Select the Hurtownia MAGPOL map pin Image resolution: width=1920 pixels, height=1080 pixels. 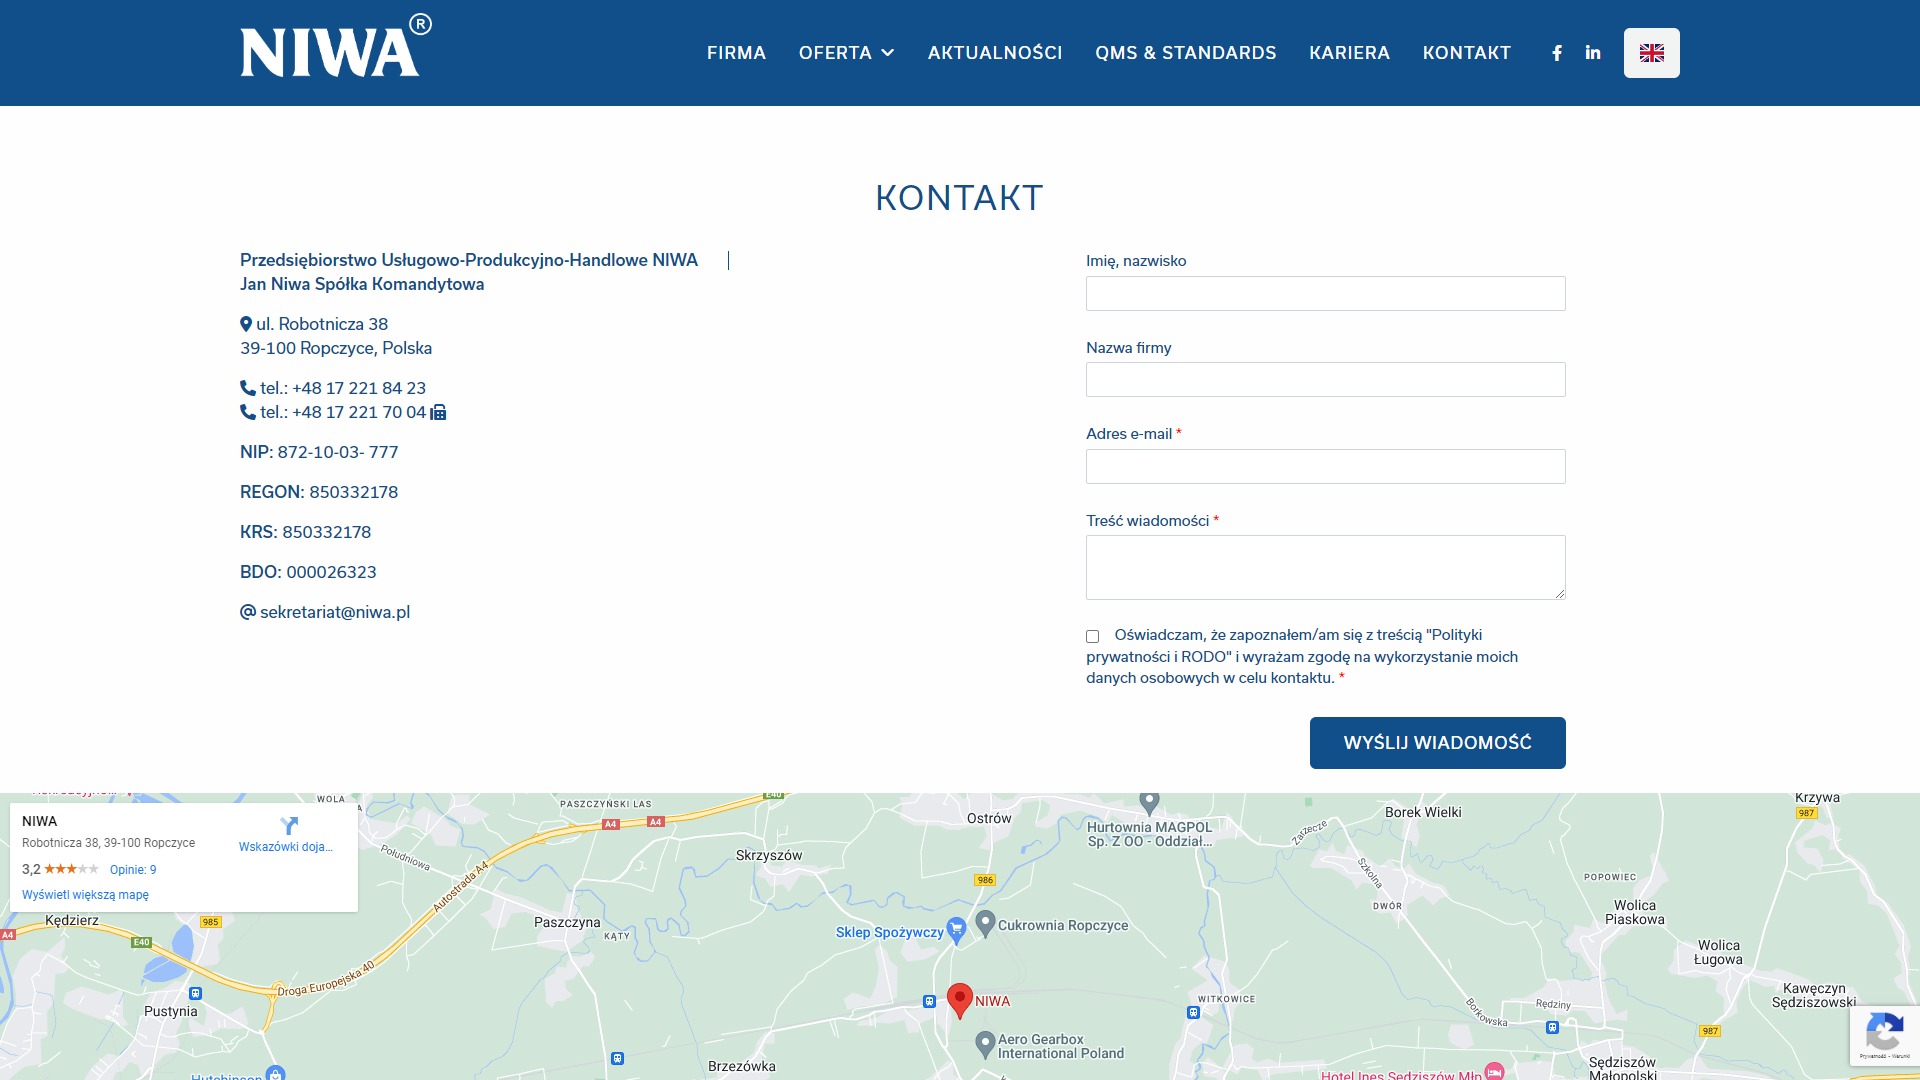pos(1150,803)
